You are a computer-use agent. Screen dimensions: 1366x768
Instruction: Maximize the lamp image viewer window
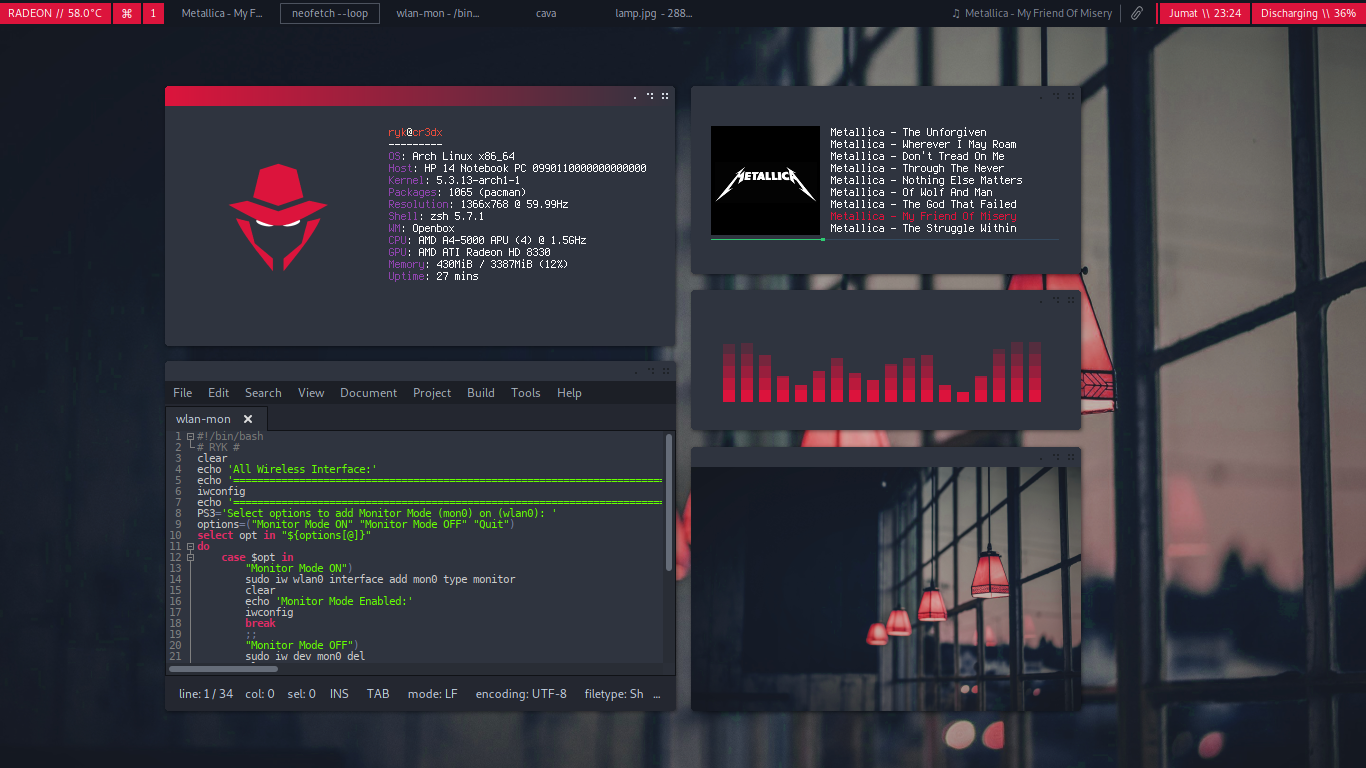(x=1056, y=457)
